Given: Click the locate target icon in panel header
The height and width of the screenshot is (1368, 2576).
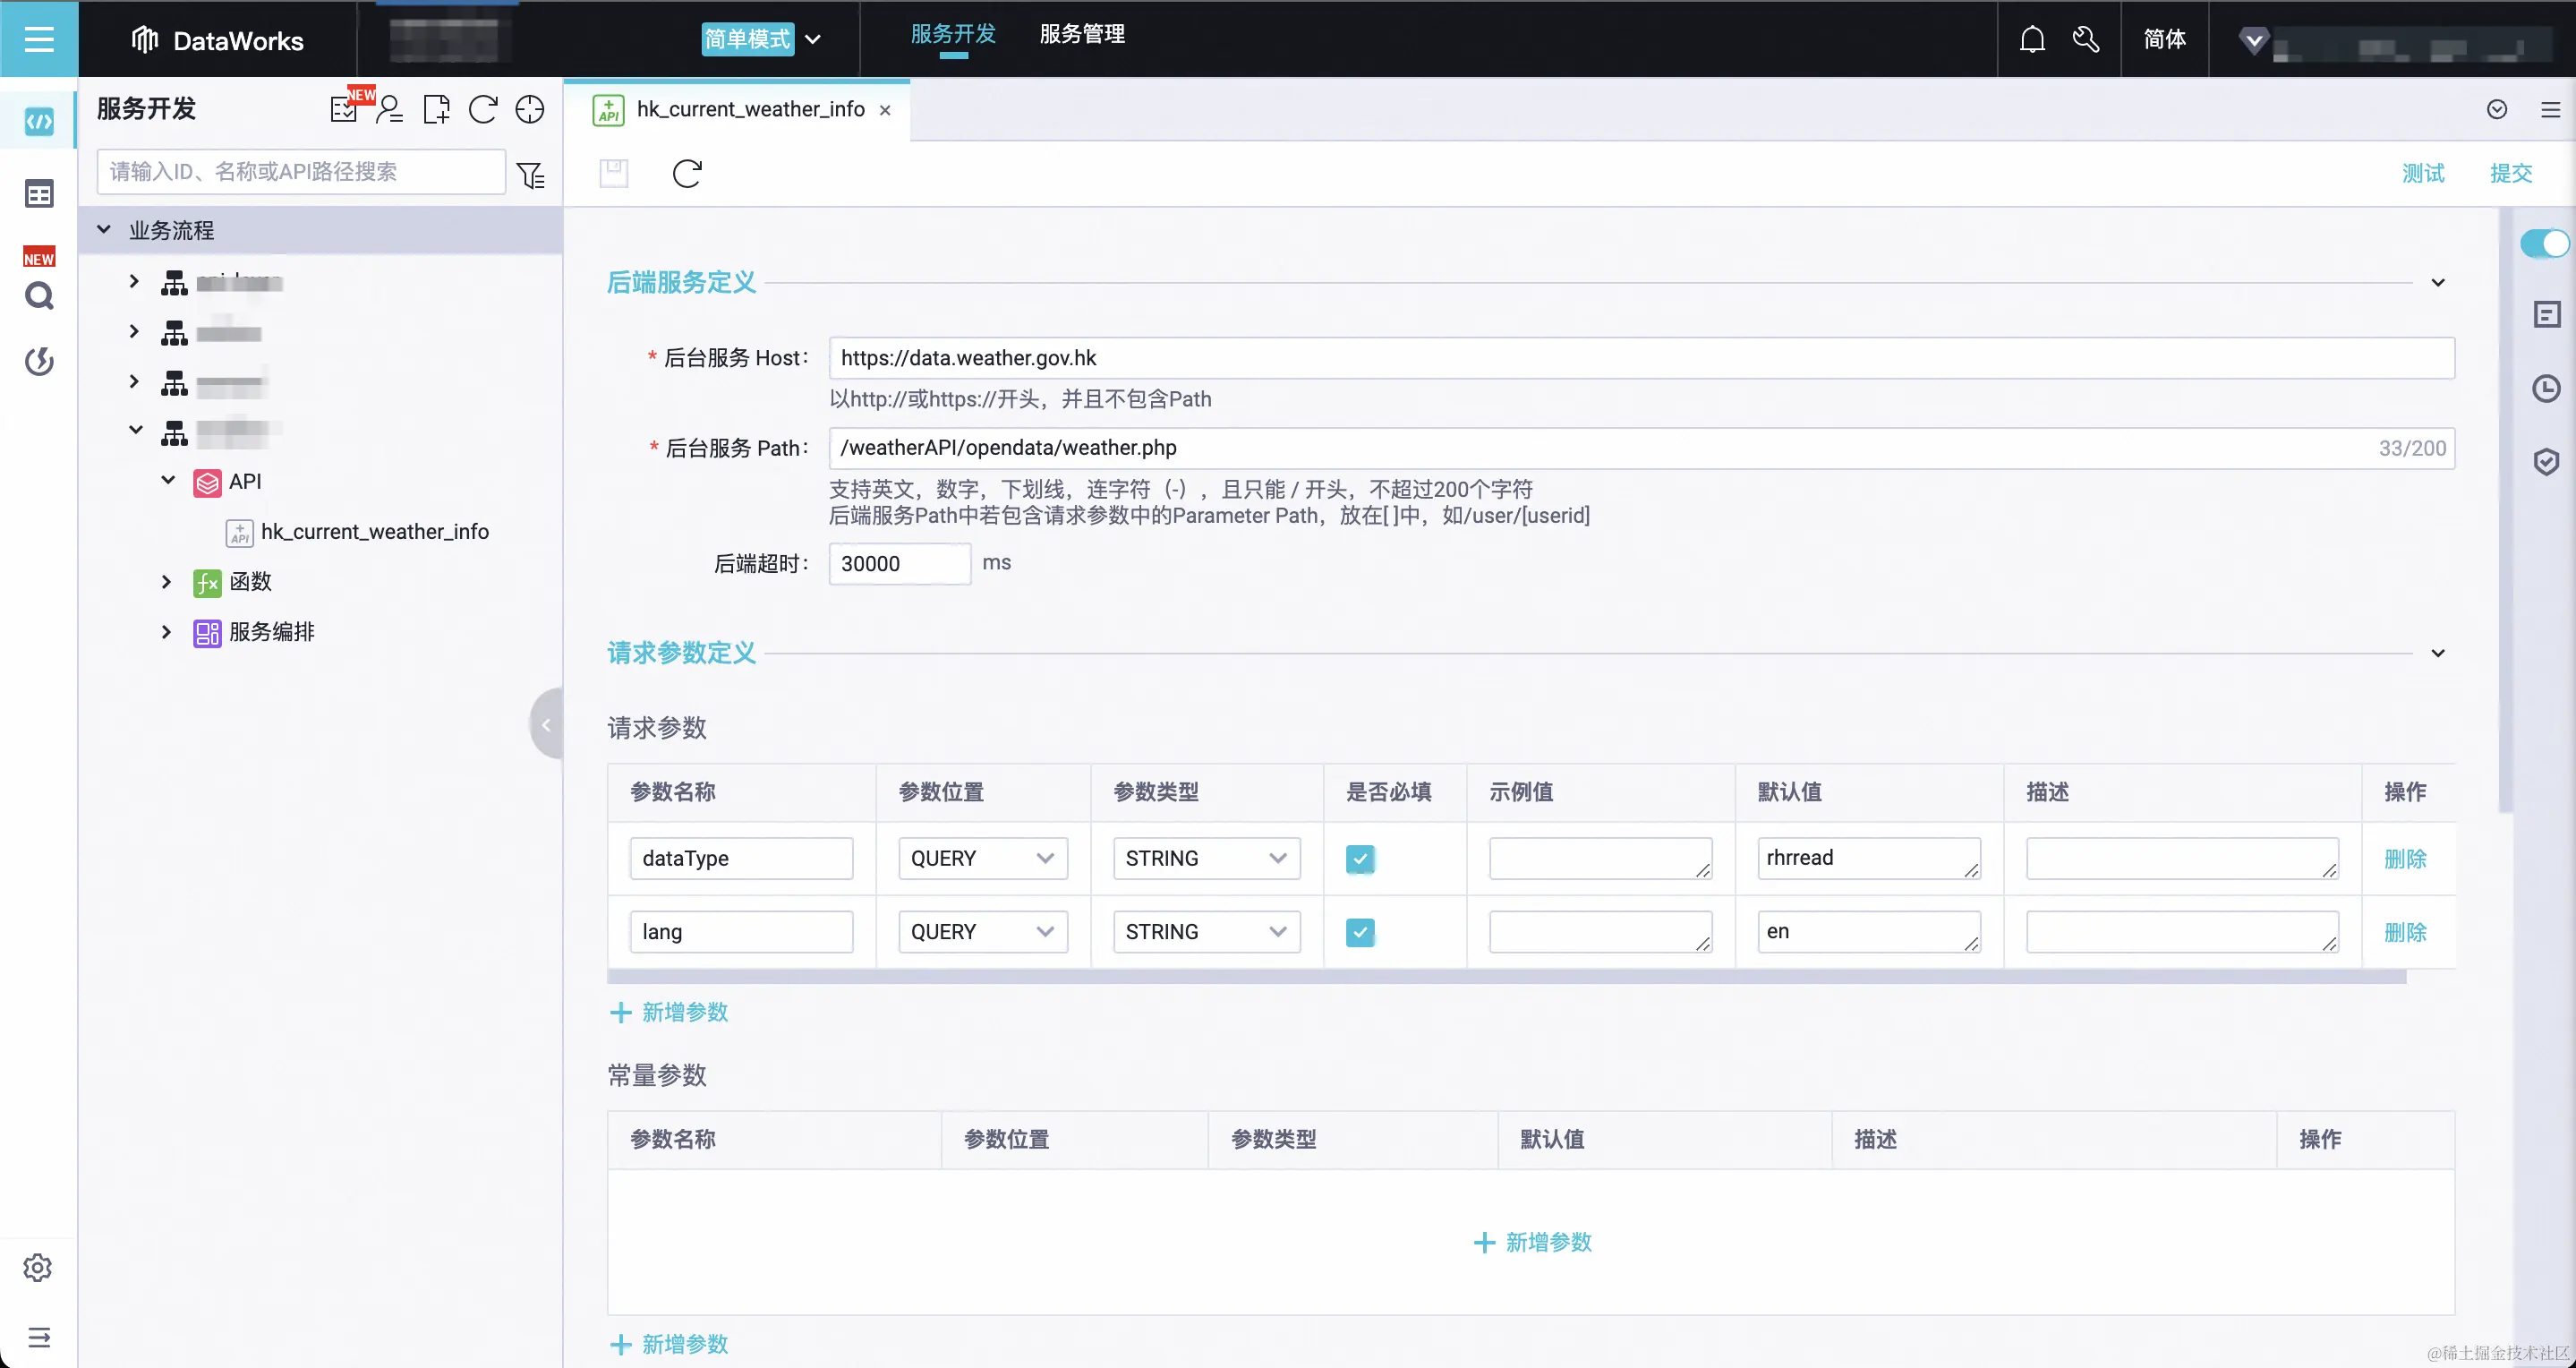Looking at the screenshot, I should tap(529, 109).
